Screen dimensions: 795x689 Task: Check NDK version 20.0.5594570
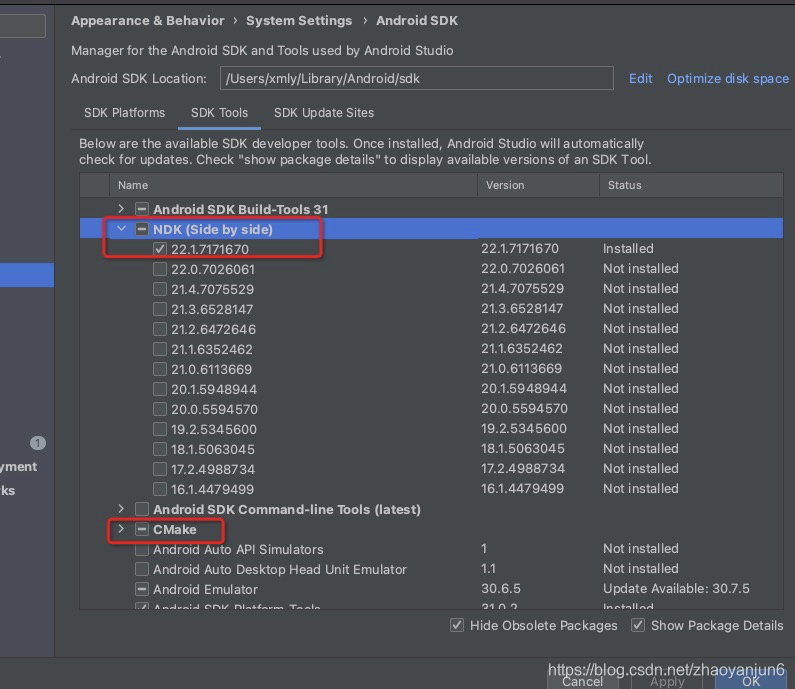point(160,409)
